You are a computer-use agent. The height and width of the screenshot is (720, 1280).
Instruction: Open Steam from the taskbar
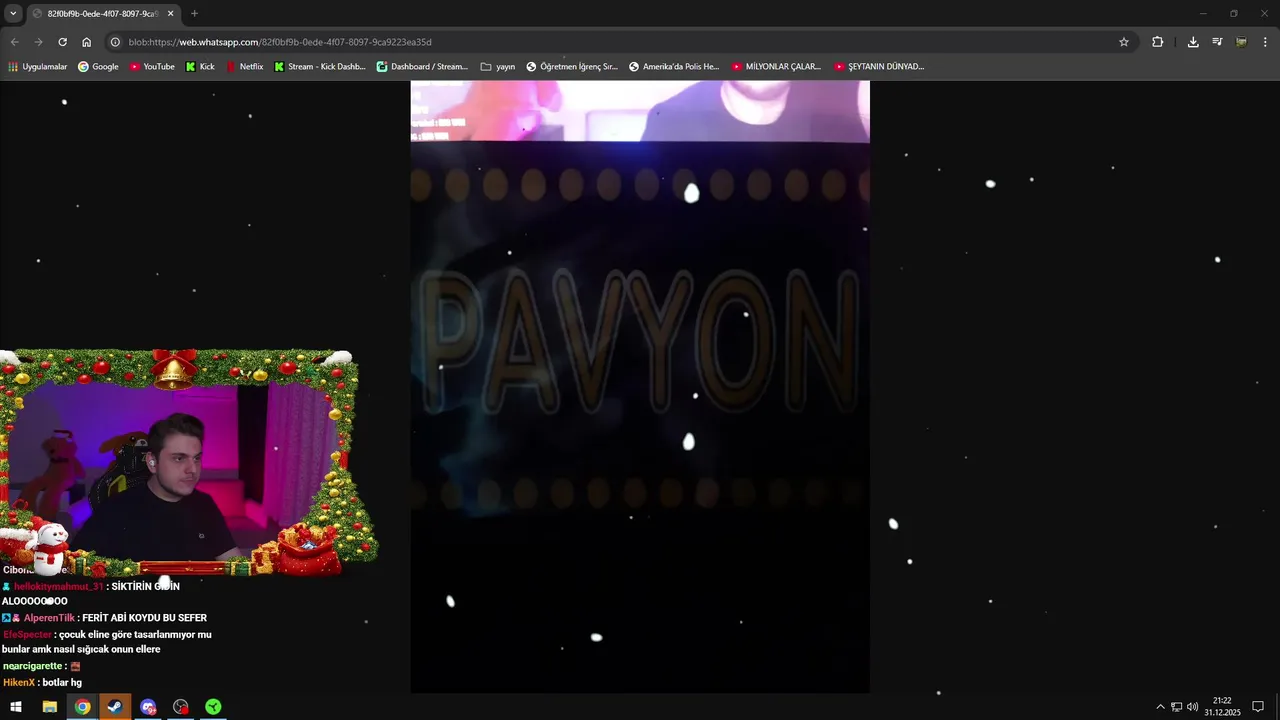click(115, 707)
